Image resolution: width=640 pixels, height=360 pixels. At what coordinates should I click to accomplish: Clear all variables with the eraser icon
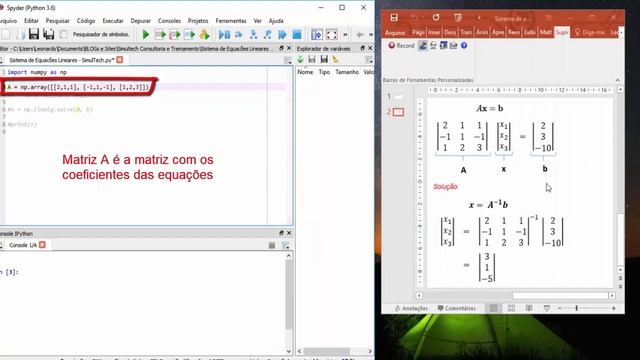(336, 60)
